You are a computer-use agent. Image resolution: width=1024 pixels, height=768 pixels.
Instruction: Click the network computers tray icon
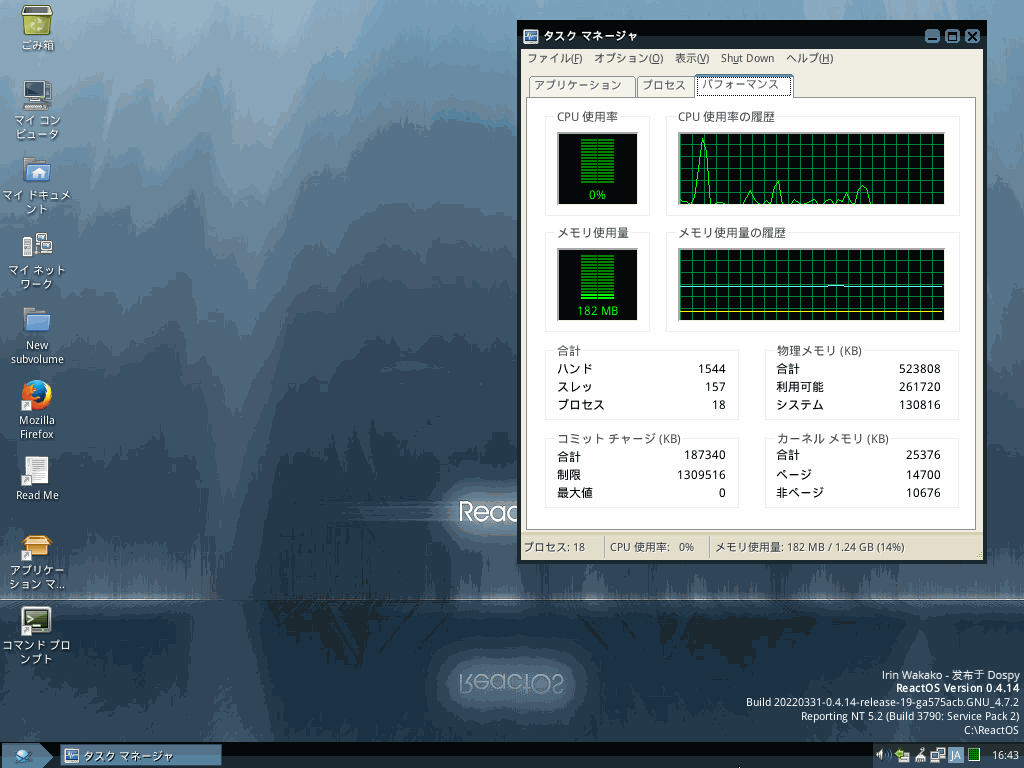point(938,756)
